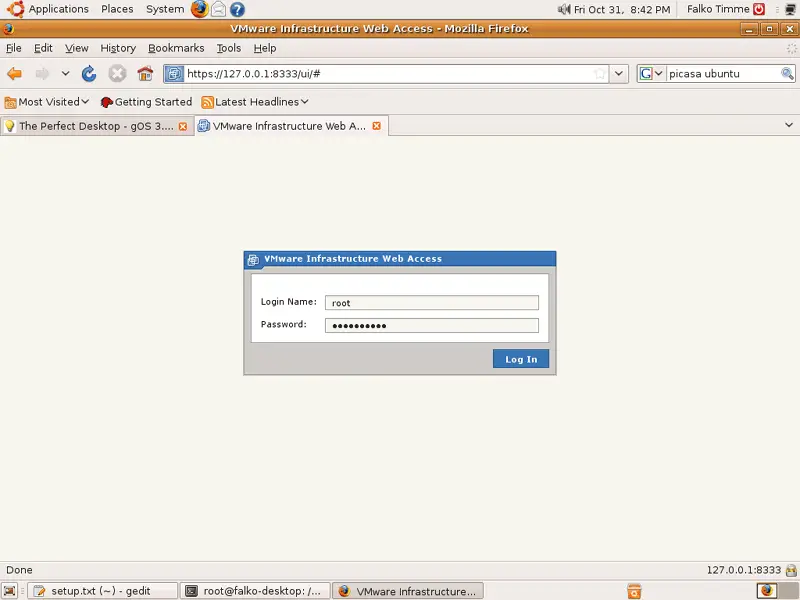Open the Edit menu
Image resolution: width=800 pixels, height=600 pixels.
[43, 48]
